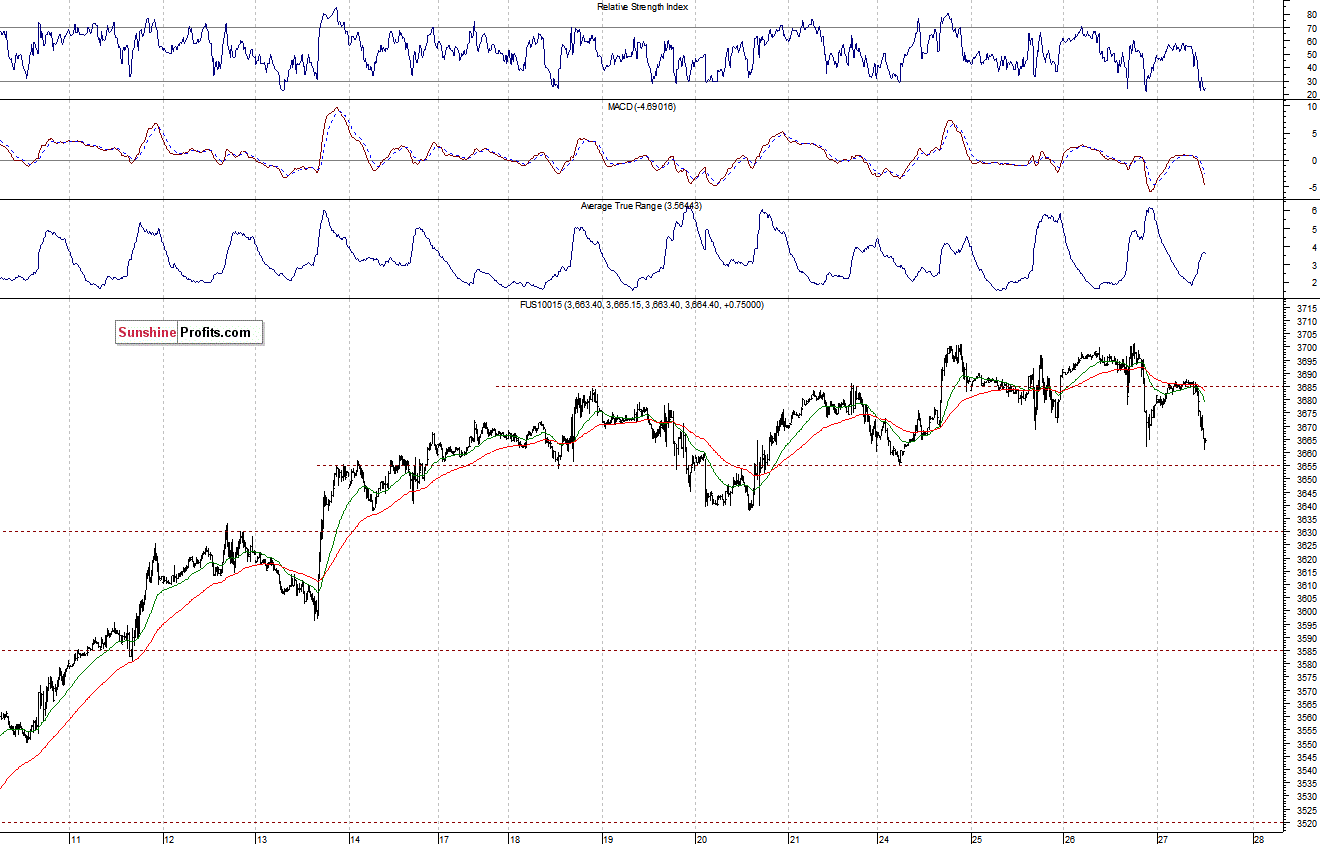
Task: Select the Average True Range (3.56443) title
Action: [642, 206]
